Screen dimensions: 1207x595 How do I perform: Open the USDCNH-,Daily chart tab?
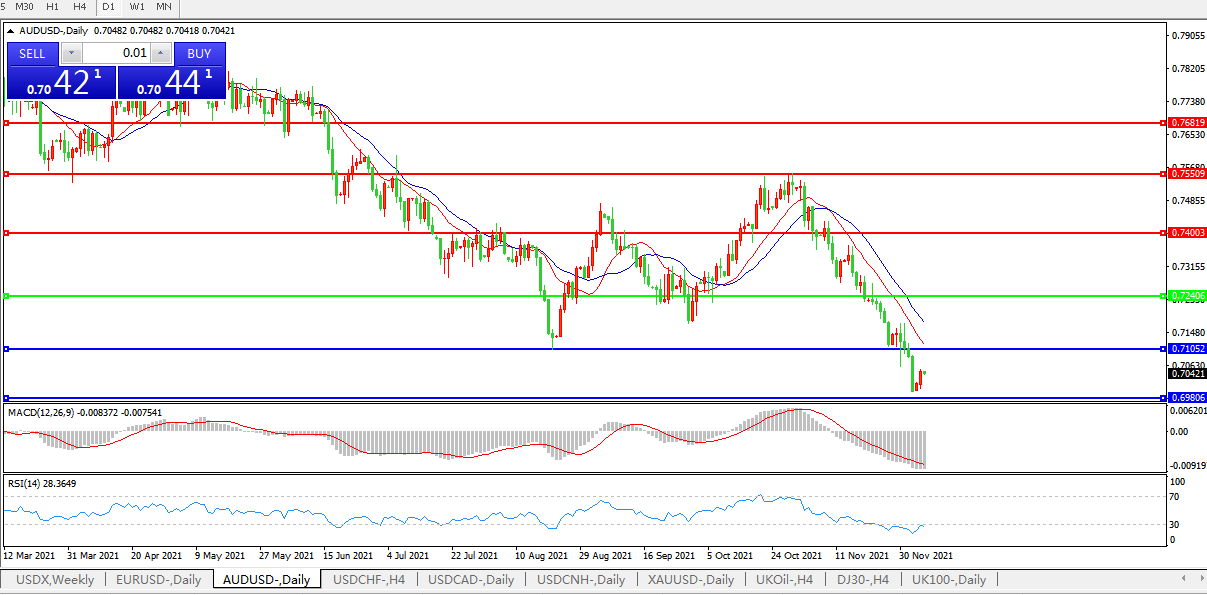click(x=581, y=580)
